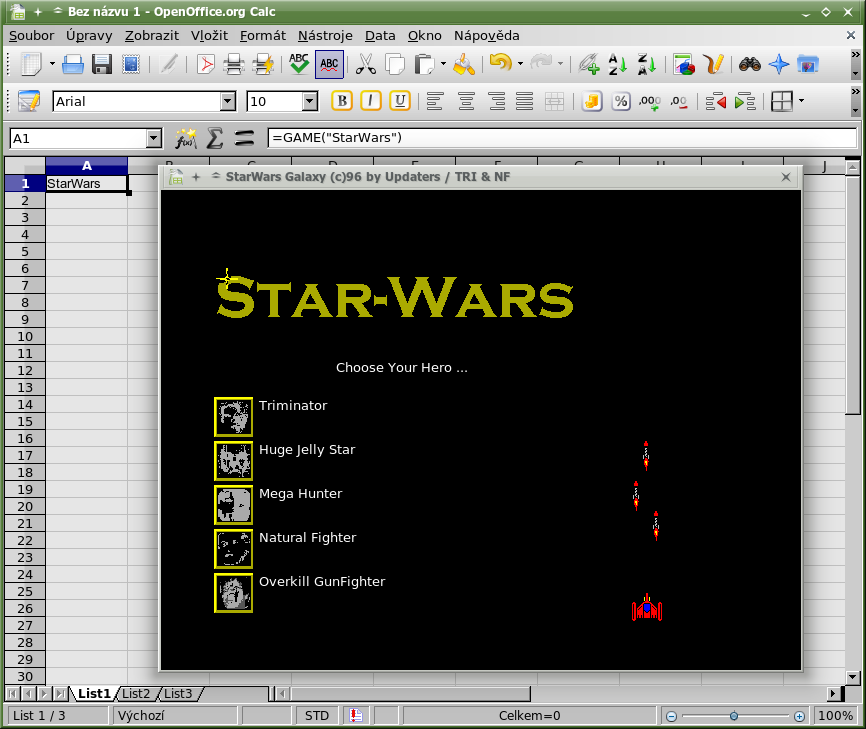
Task: Decrease indent with the red arrow icon
Action: pos(716,102)
